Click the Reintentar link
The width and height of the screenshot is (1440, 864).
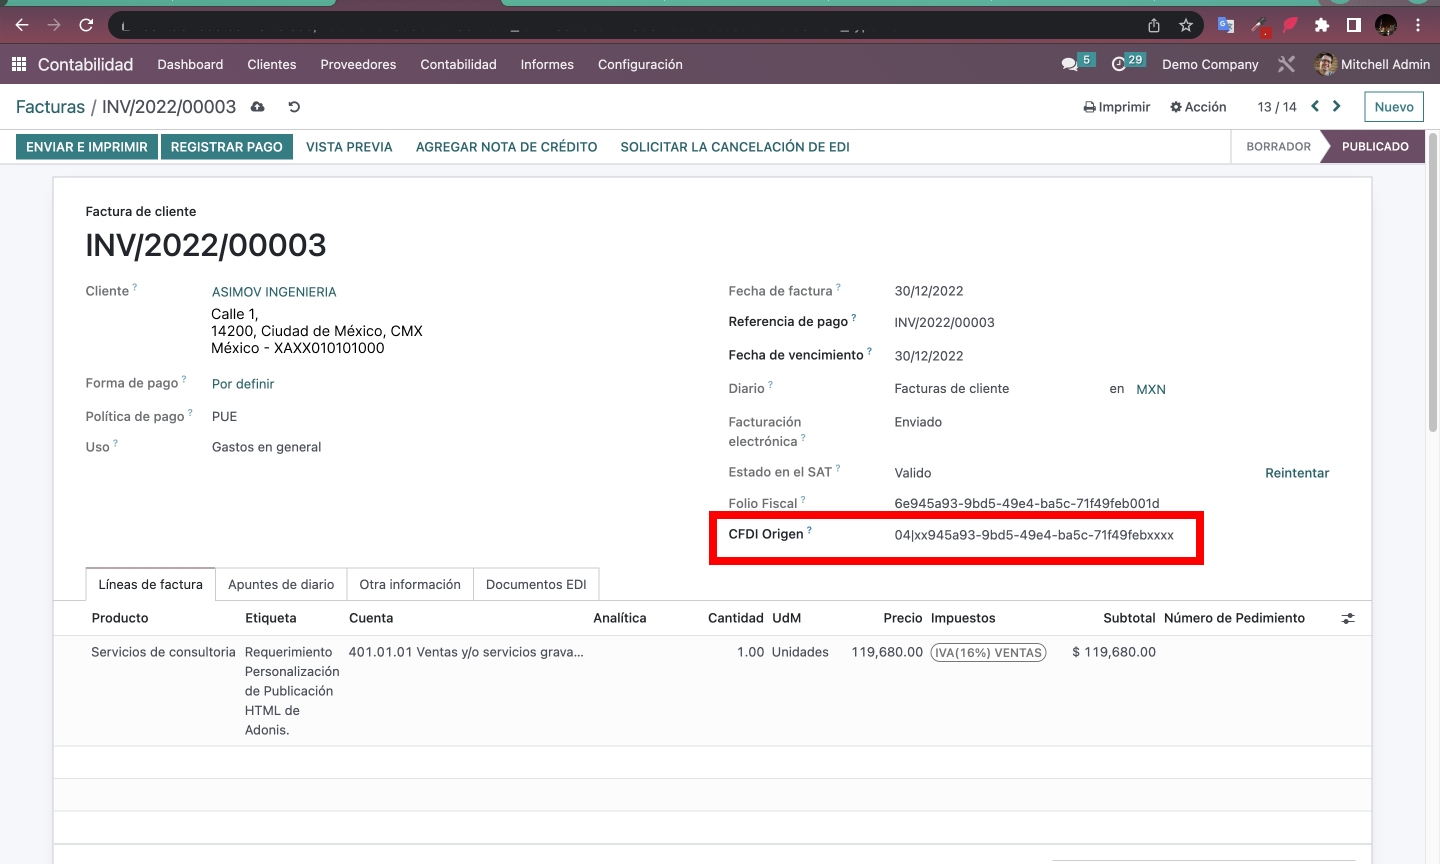pyautogui.click(x=1297, y=473)
